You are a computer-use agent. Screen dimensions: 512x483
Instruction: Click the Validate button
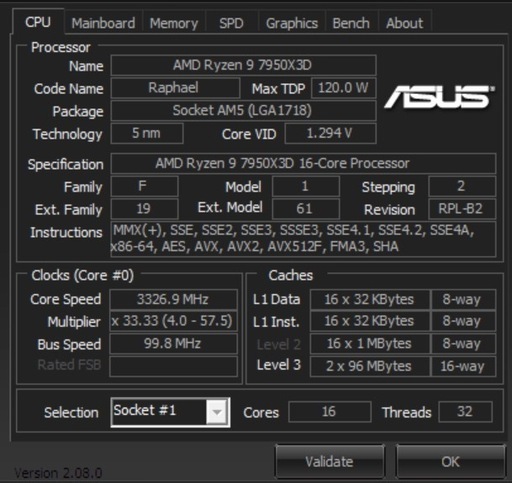click(x=329, y=461)
